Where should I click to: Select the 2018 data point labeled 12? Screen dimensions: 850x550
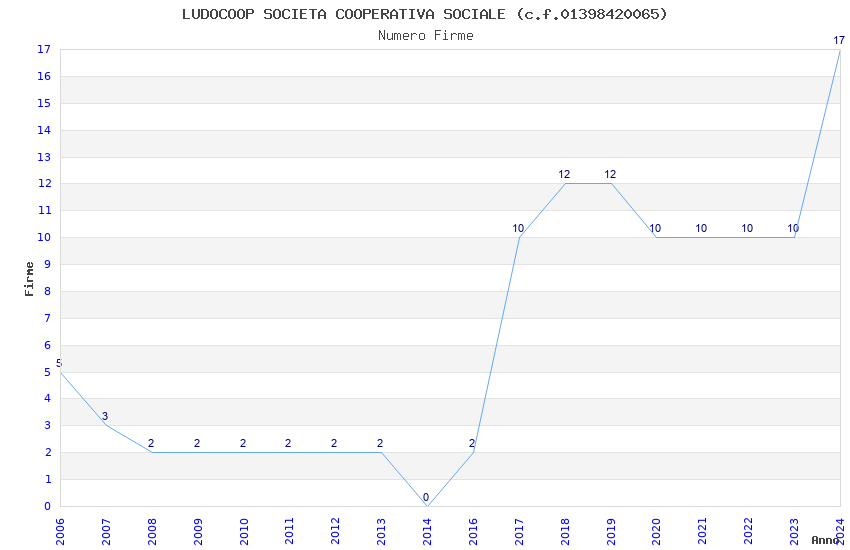tap(565, 184)
